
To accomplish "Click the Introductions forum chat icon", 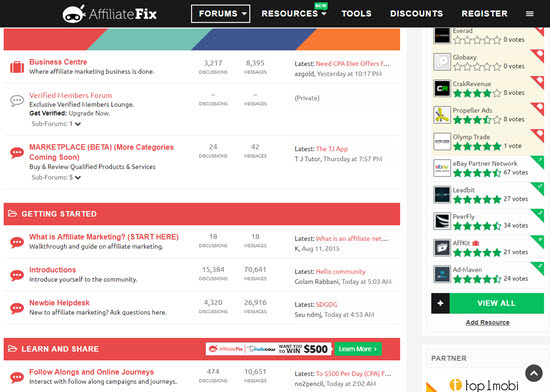I will tap(17, 275).
